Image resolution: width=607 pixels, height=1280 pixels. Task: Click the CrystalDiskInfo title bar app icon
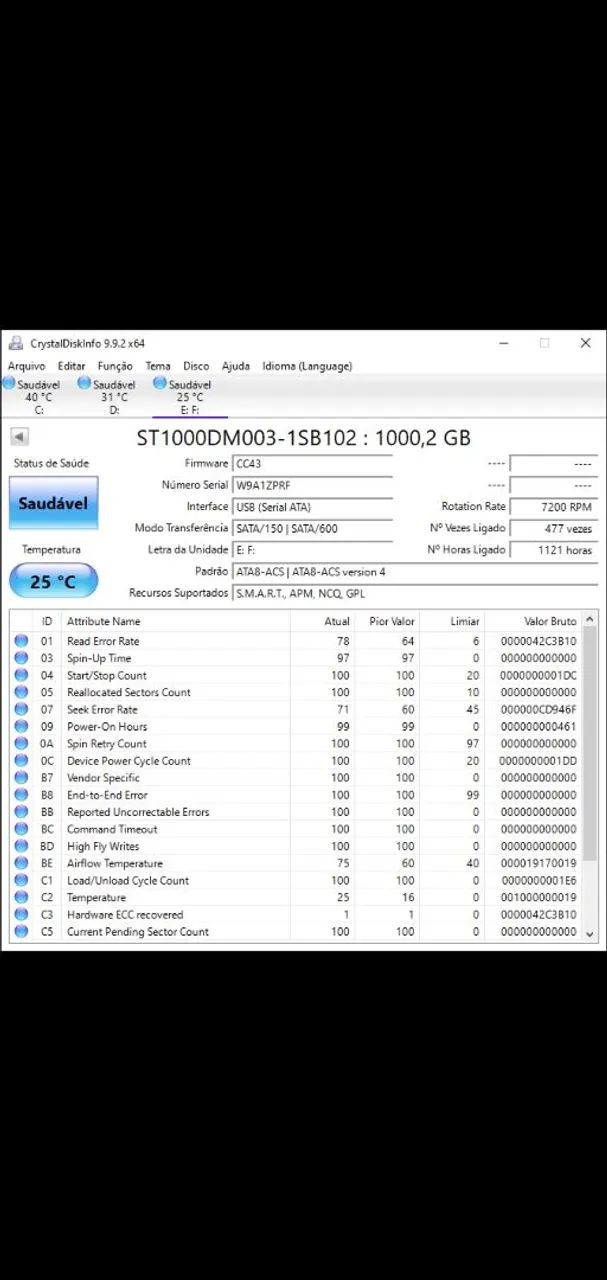click(16, 343)
